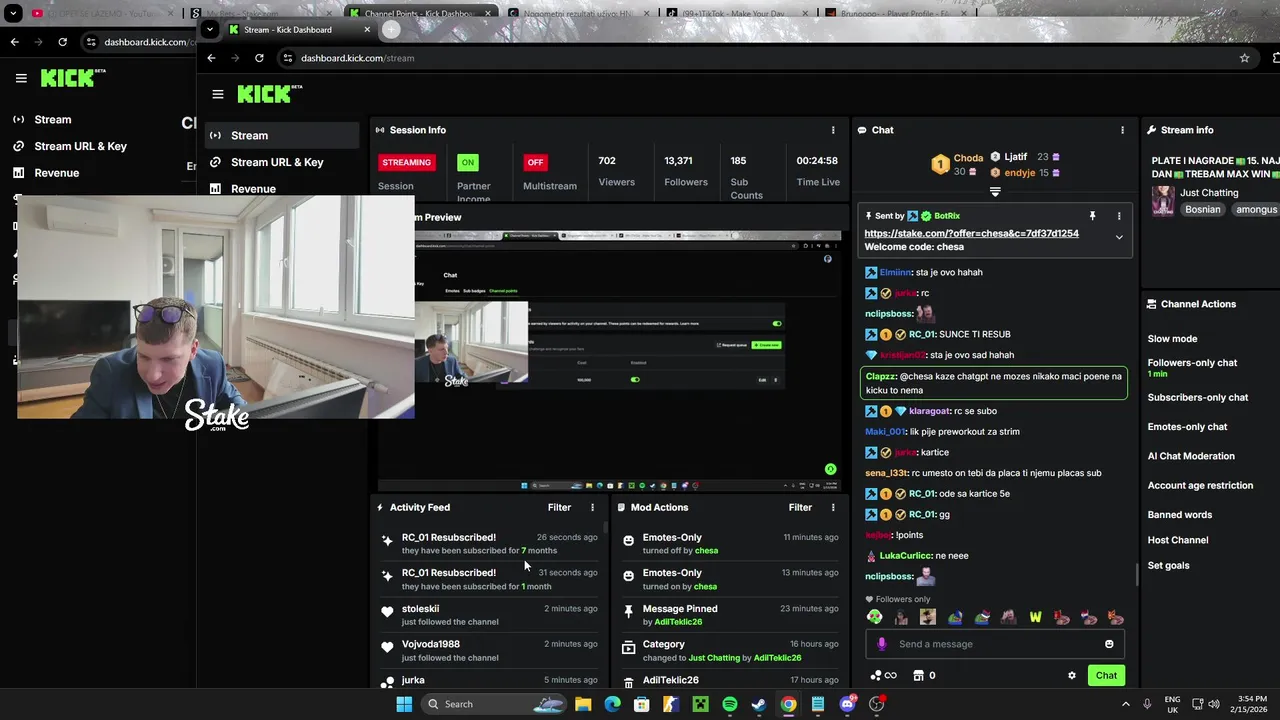Image resolution: width=1280 pixels, height=720 pixels.
Task: Open Banned words channel action
Action: coord(1179,515)
